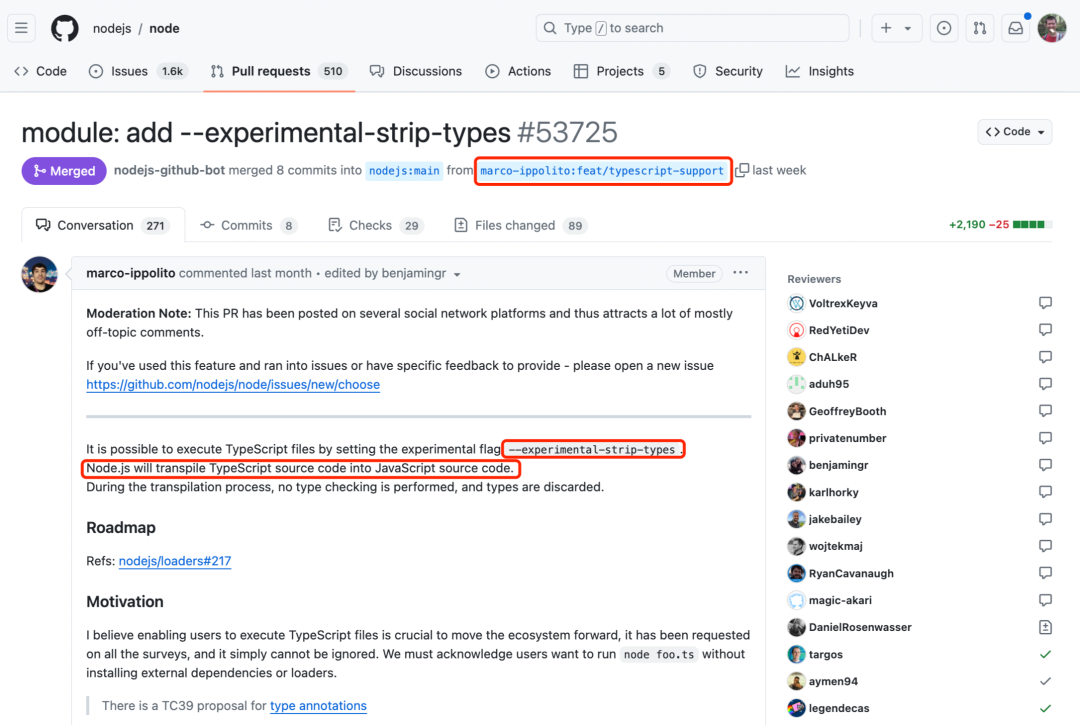Switch to the Code repository tab
Viewport: 1080px width, 725px height.
point(41,71)
